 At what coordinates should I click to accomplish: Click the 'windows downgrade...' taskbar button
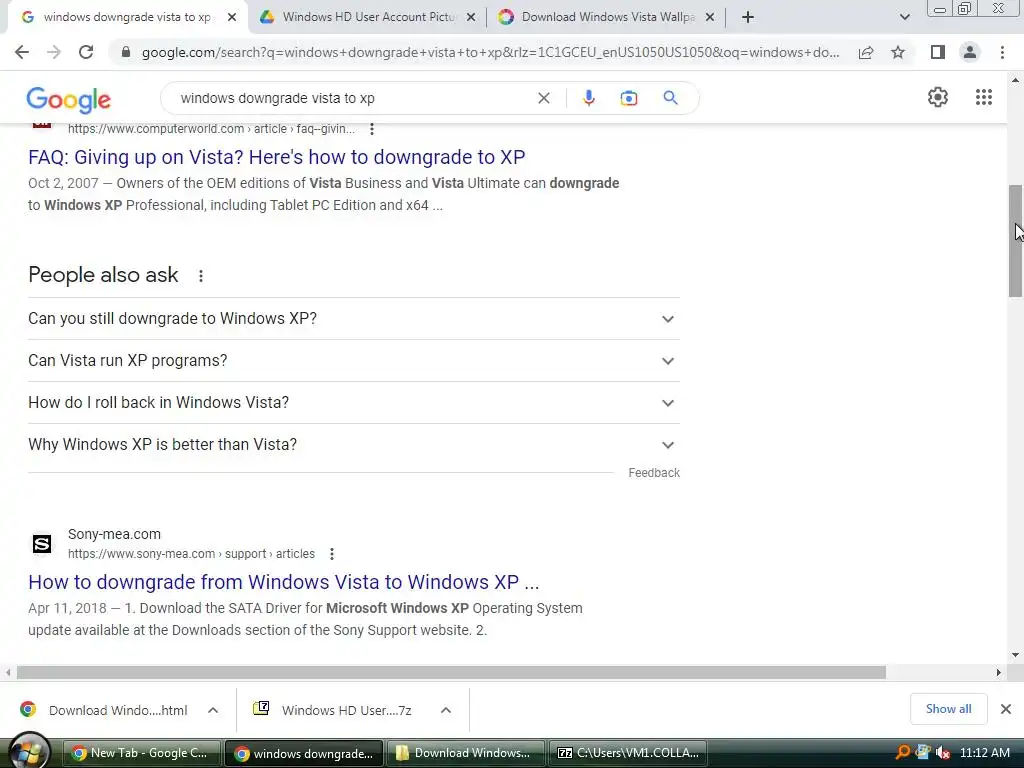(304, 753)
